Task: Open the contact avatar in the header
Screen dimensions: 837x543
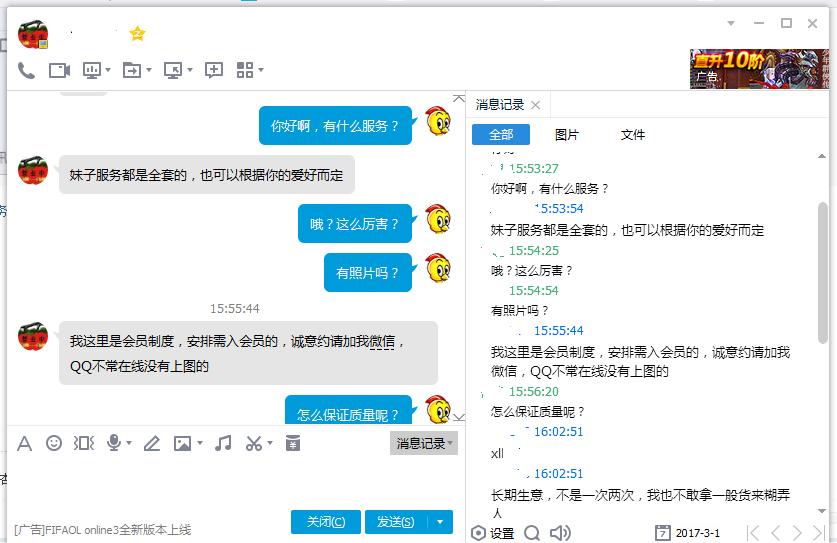Action: (33, 35)
